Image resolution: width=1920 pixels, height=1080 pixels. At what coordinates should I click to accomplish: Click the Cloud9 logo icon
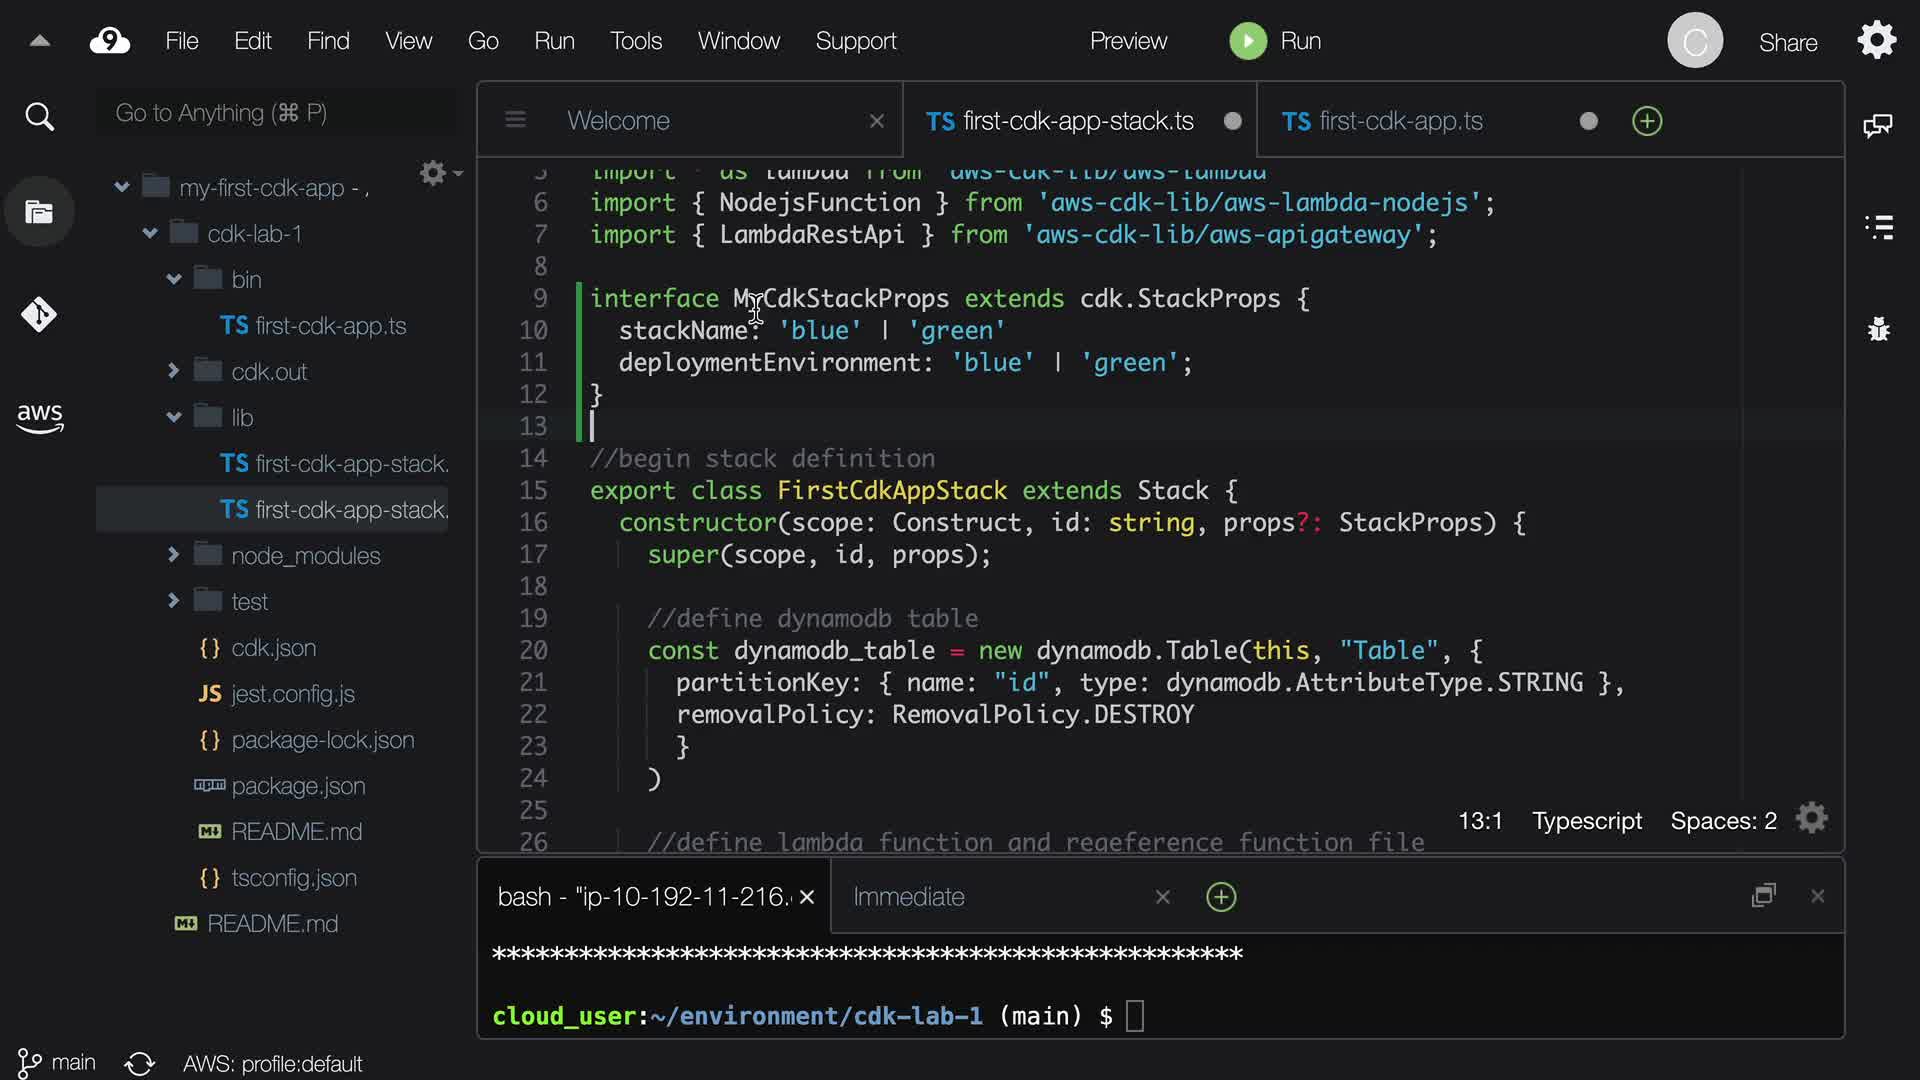(110, 41)
